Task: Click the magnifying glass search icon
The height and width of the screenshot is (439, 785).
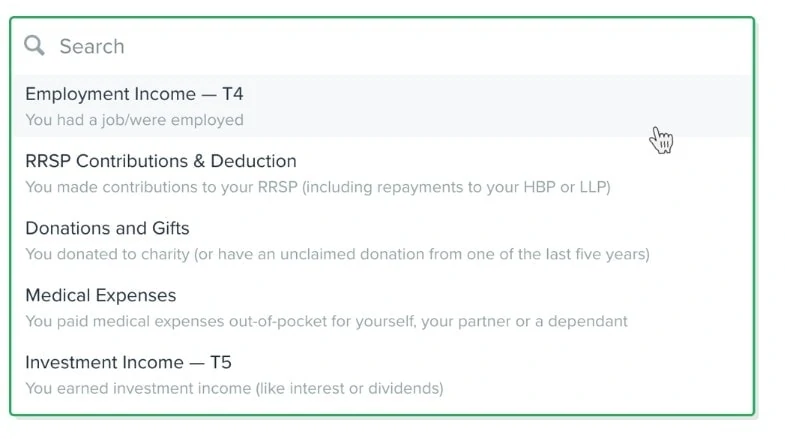Action: pyautogui.click(x=35, y=46)
